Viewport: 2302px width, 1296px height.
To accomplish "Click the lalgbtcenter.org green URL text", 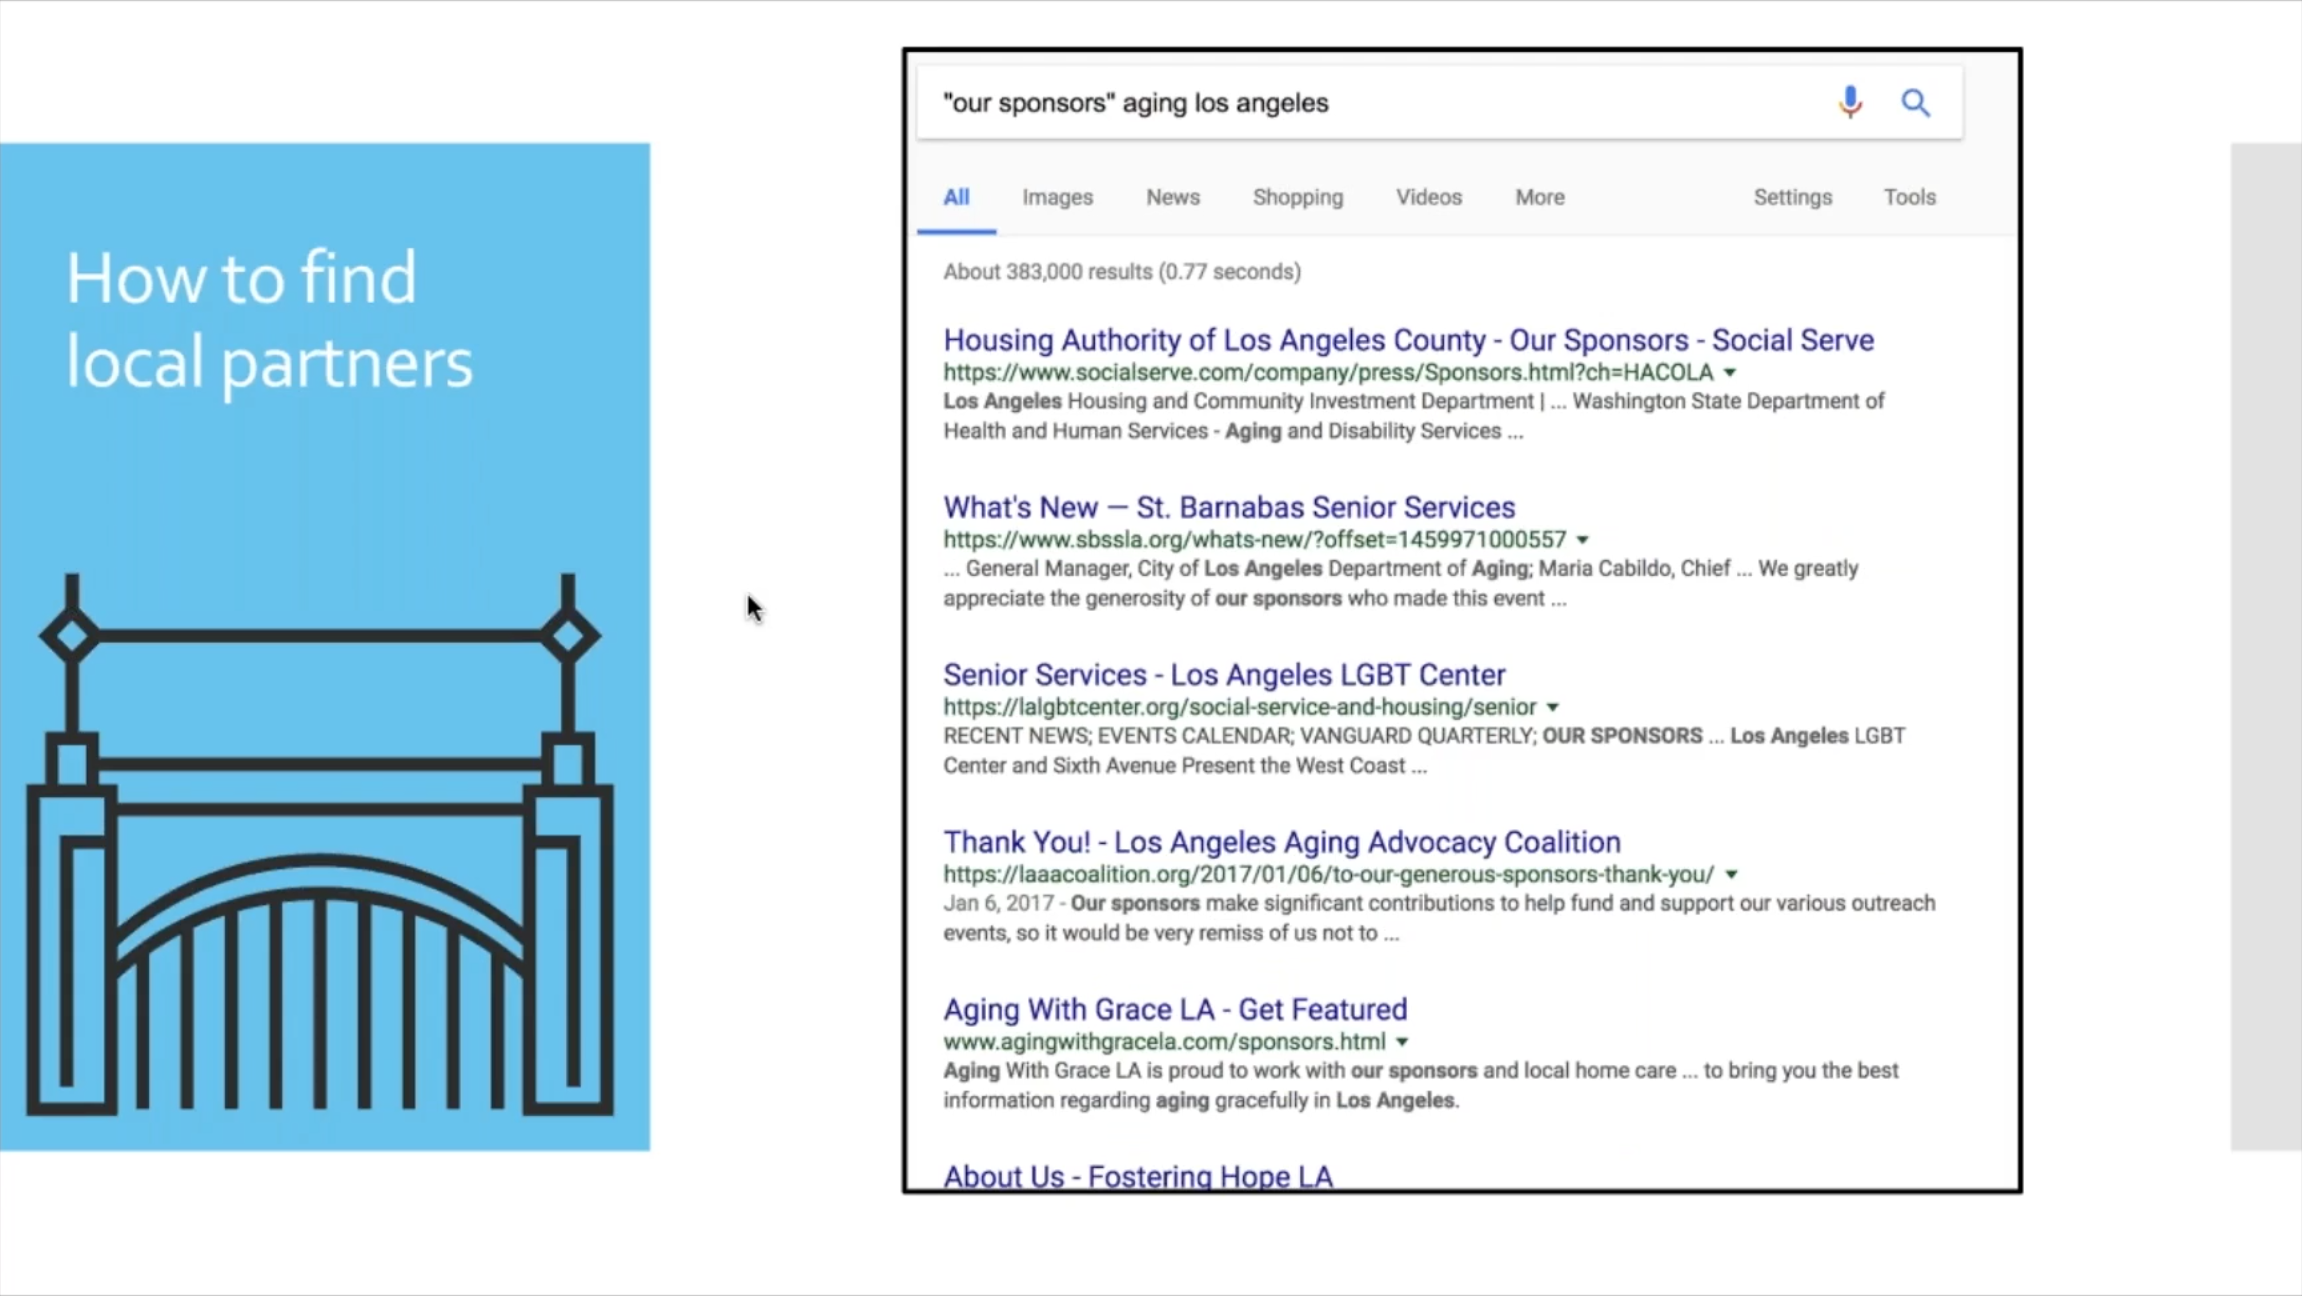I will [1239, 706].
